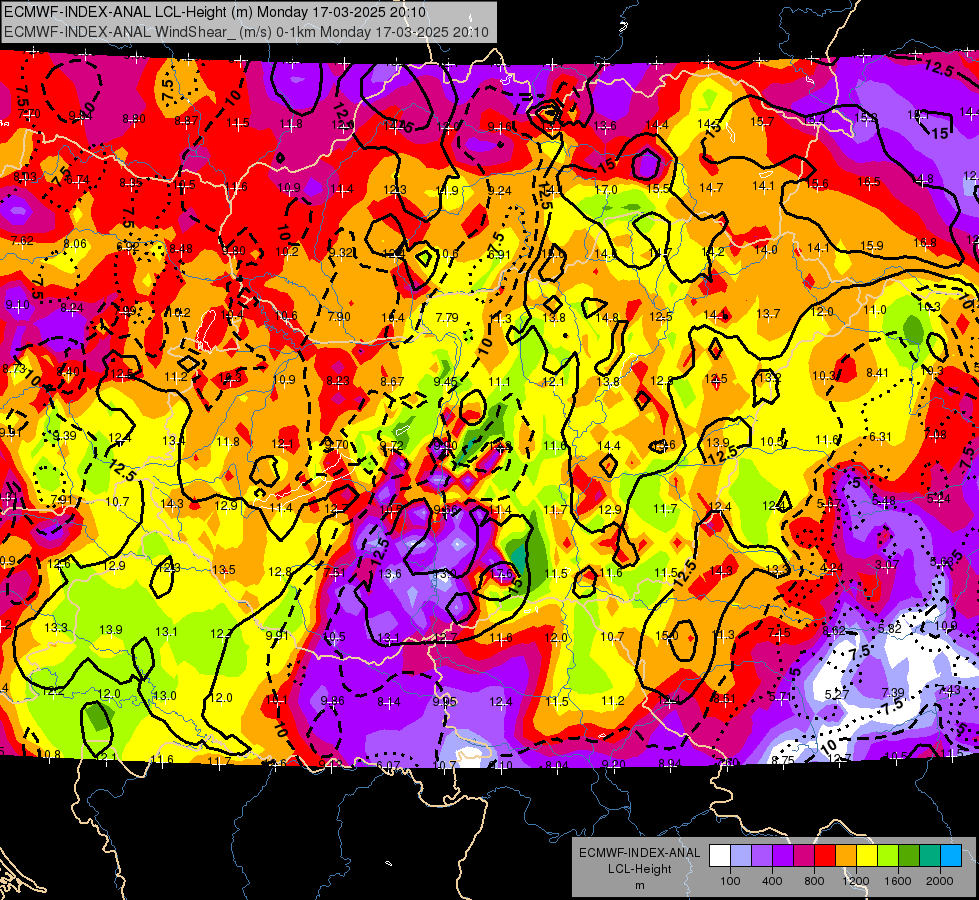Click the wind shear value 9.45
Screen dimensions: 979x900
coord(446,382)
